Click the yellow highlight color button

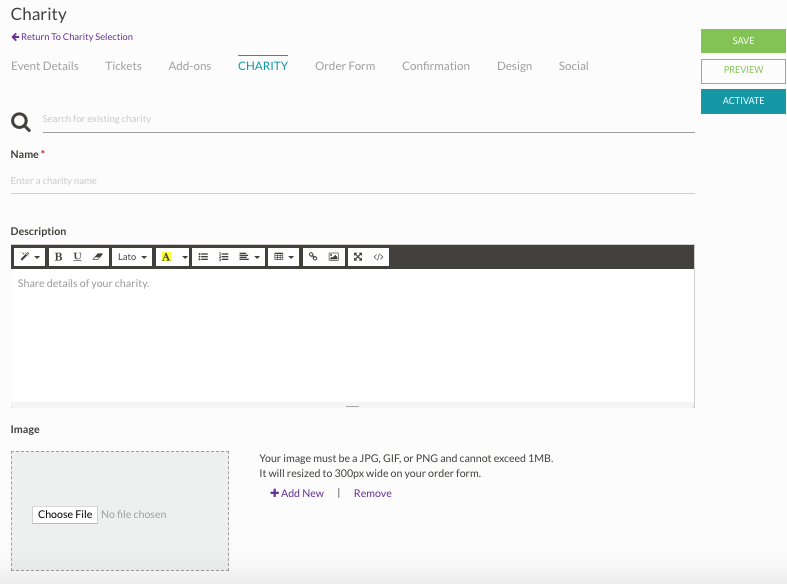[x=166, y=257]
